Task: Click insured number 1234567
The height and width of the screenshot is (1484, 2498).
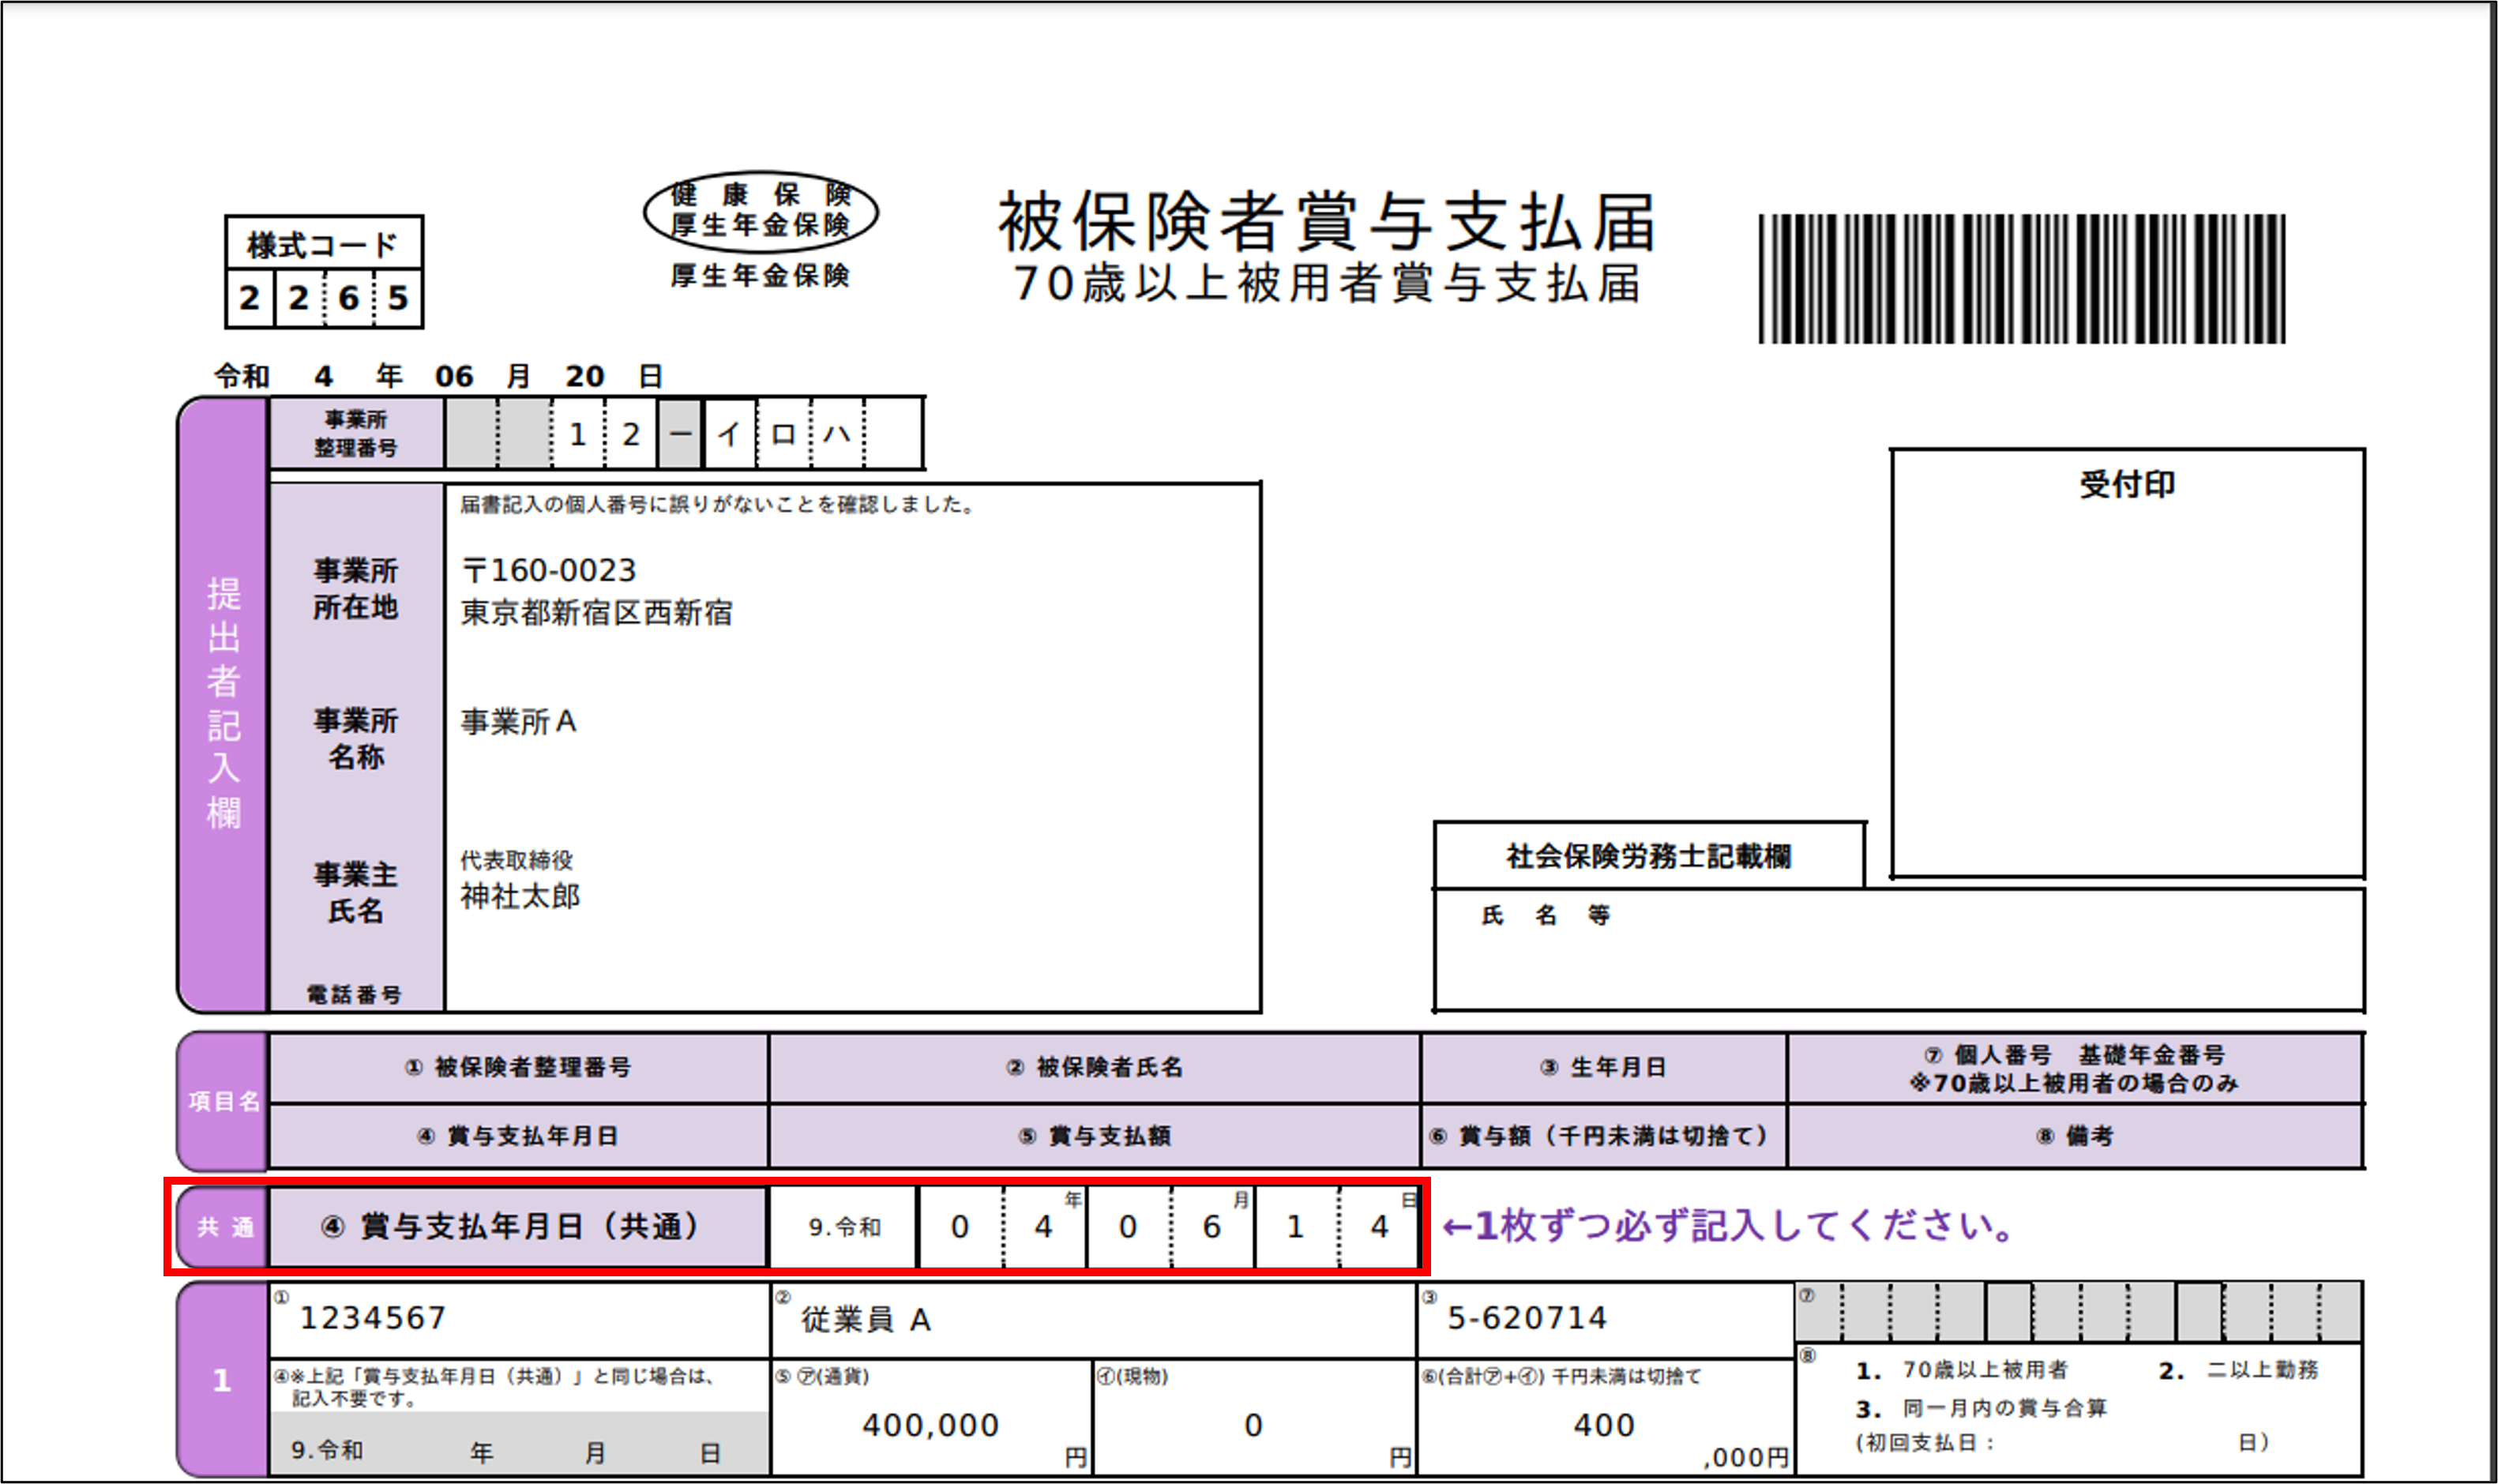Action: coord(373,1318)
